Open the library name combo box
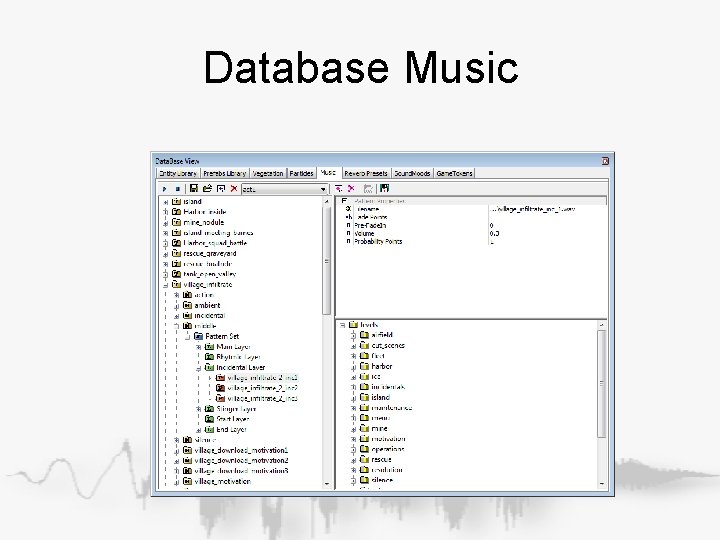The image size is (720, 540). coord(284,189)
